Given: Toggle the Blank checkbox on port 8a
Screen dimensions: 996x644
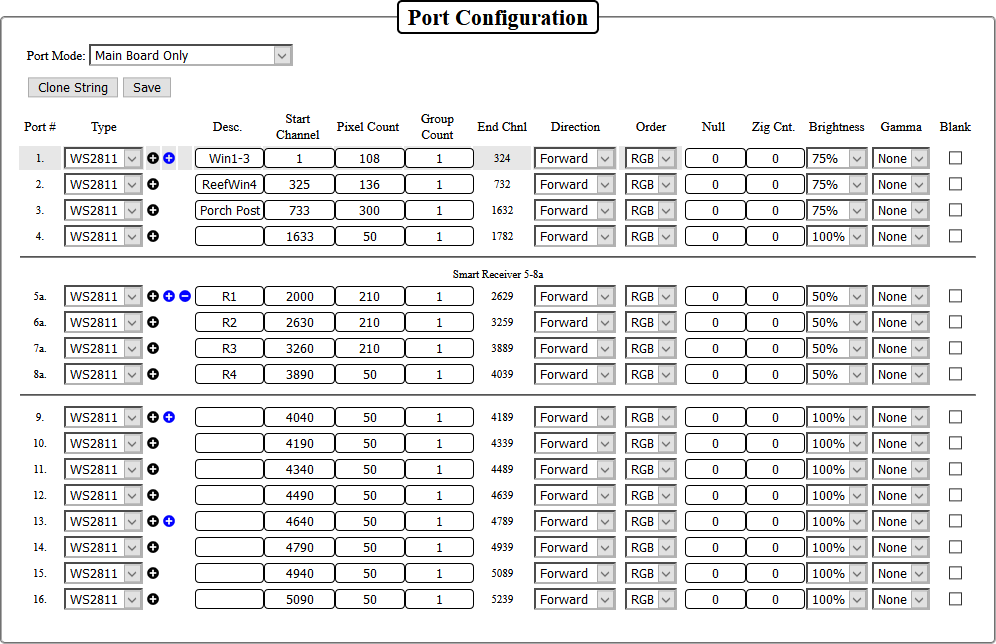Looking at the screenshot, I should point(955,374).
